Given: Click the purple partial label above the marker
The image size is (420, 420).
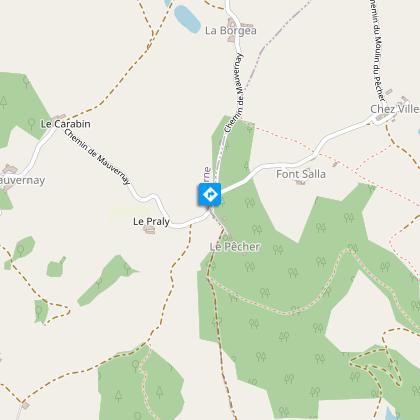Looking at the screenshot, I should [x=207, y=175].
